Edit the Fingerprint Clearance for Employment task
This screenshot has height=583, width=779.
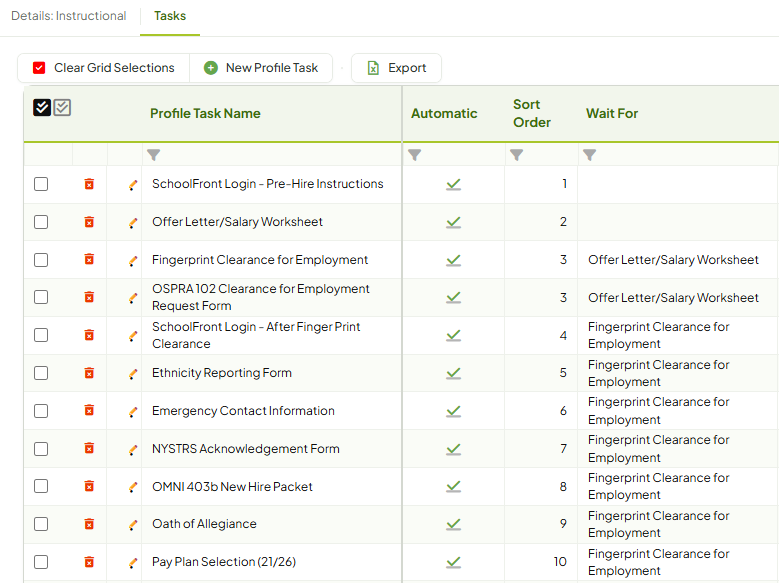click(x=133, y=260)
